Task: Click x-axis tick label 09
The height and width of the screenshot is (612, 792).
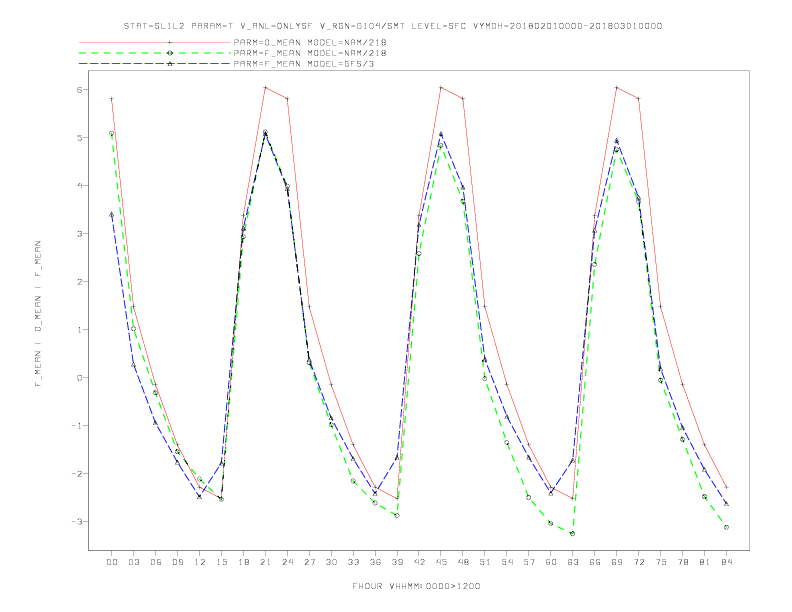Action: point(177,562)
